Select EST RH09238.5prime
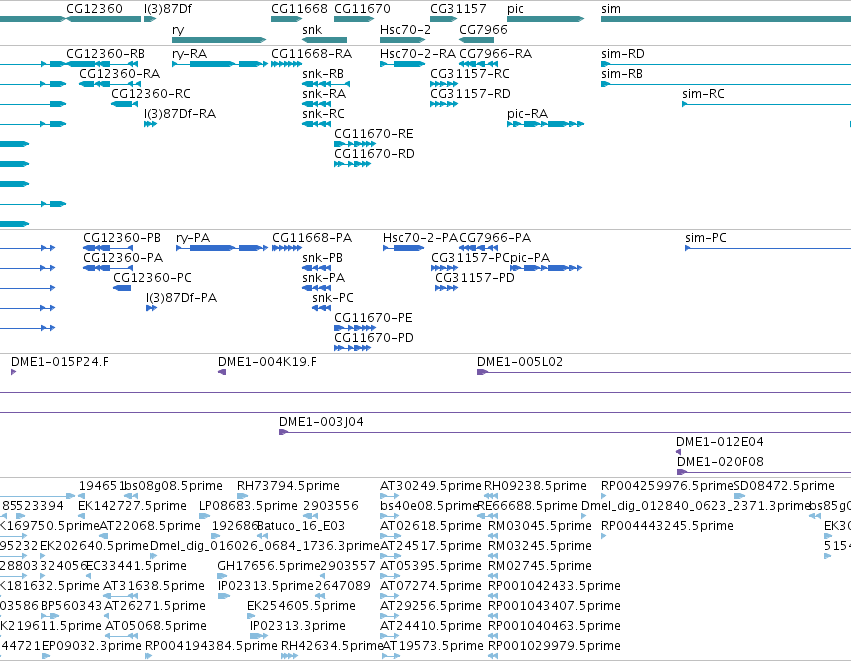Image resolution: width=851 pixels, height=661 pixels. click(491, 495)
